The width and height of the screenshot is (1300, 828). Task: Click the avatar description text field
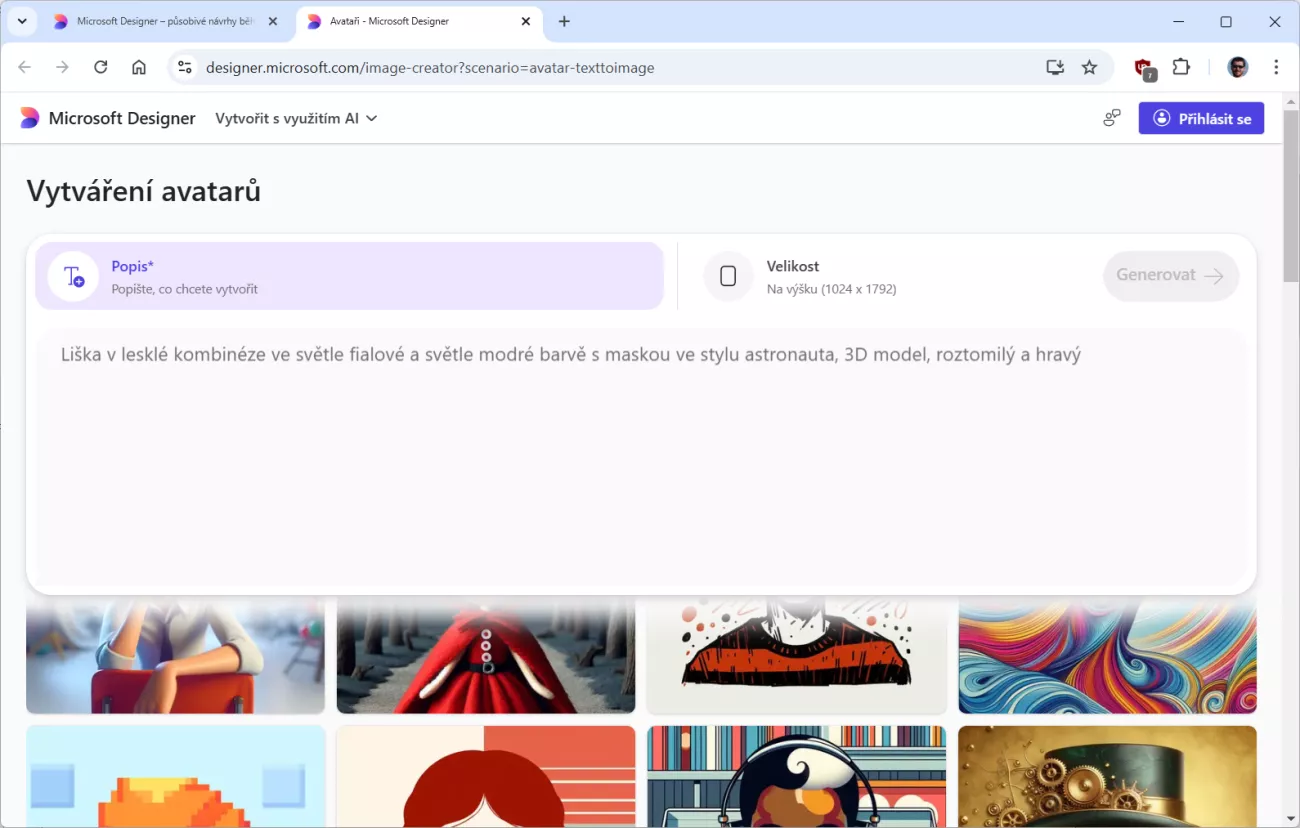640,450
